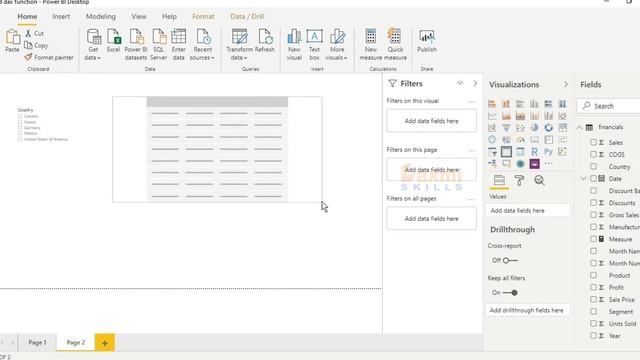Select the donut chart visualization

click(x=548, y=128)
